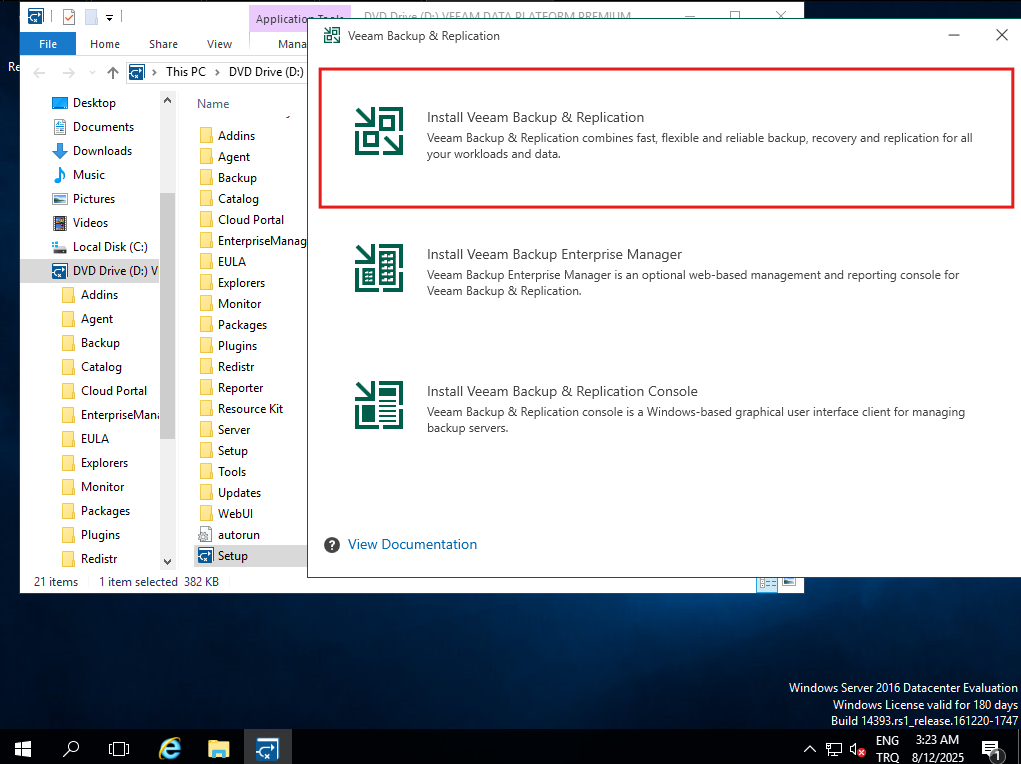
Task: Open the Action Center notifications icon
Action: [991, 750]
